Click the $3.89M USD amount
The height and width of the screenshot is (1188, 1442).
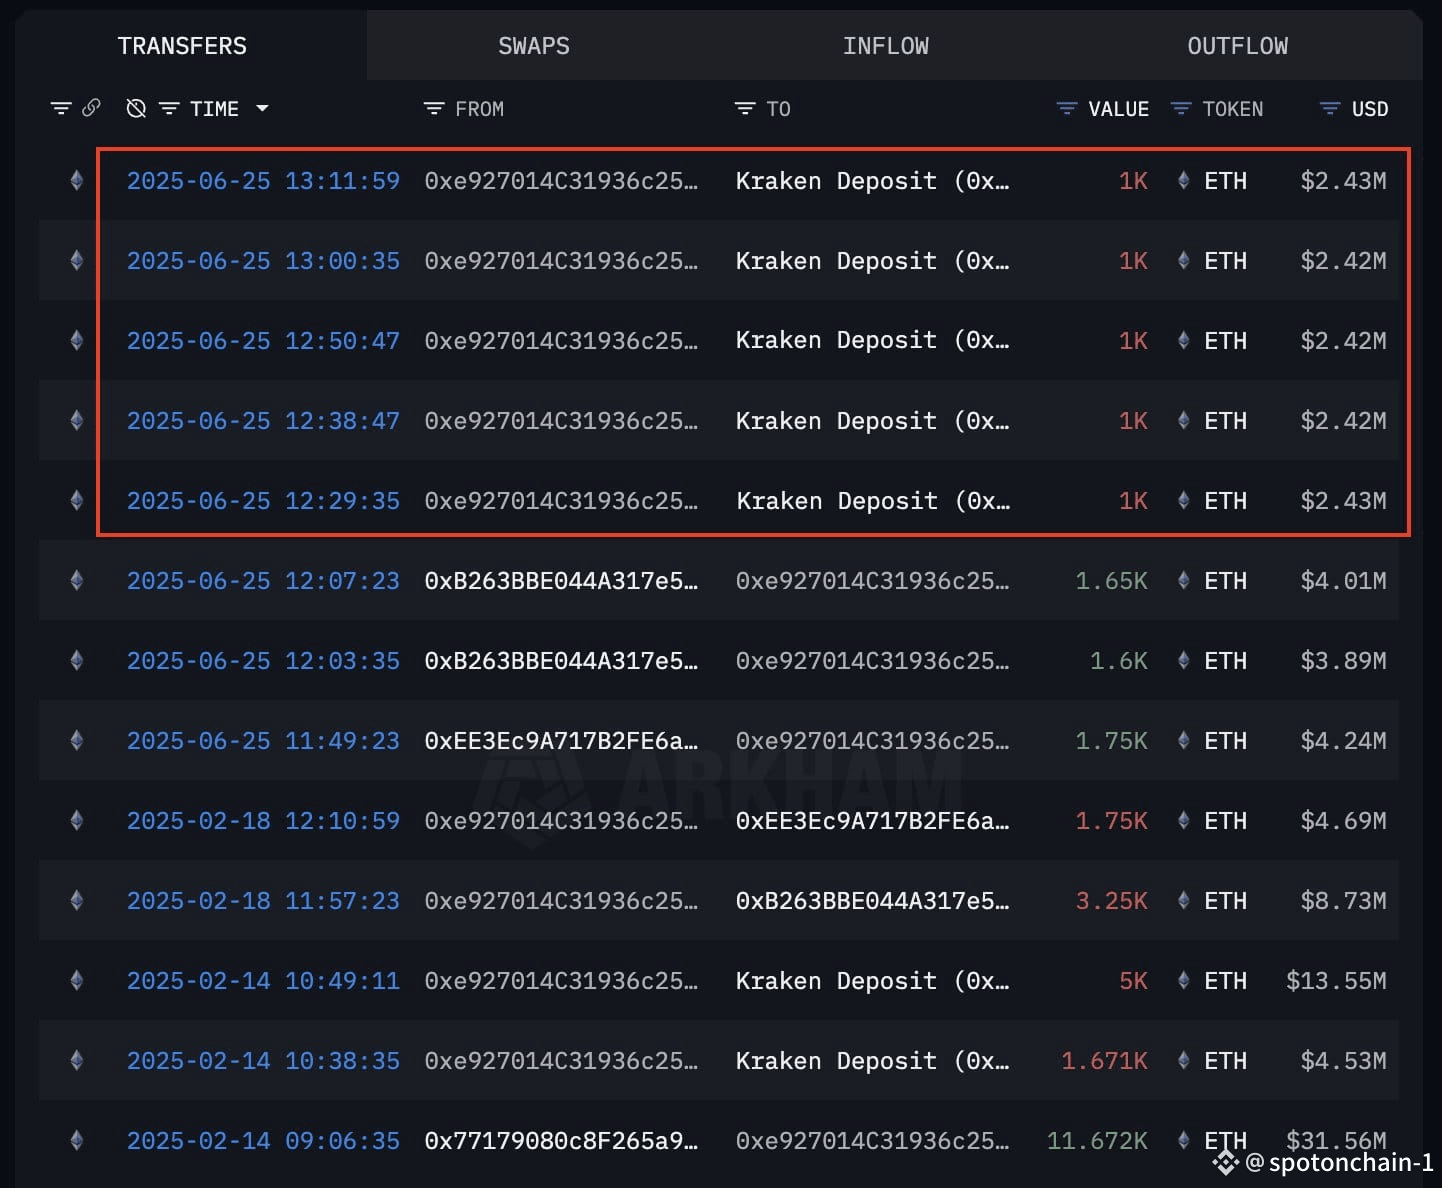(x=1343, y=661)
